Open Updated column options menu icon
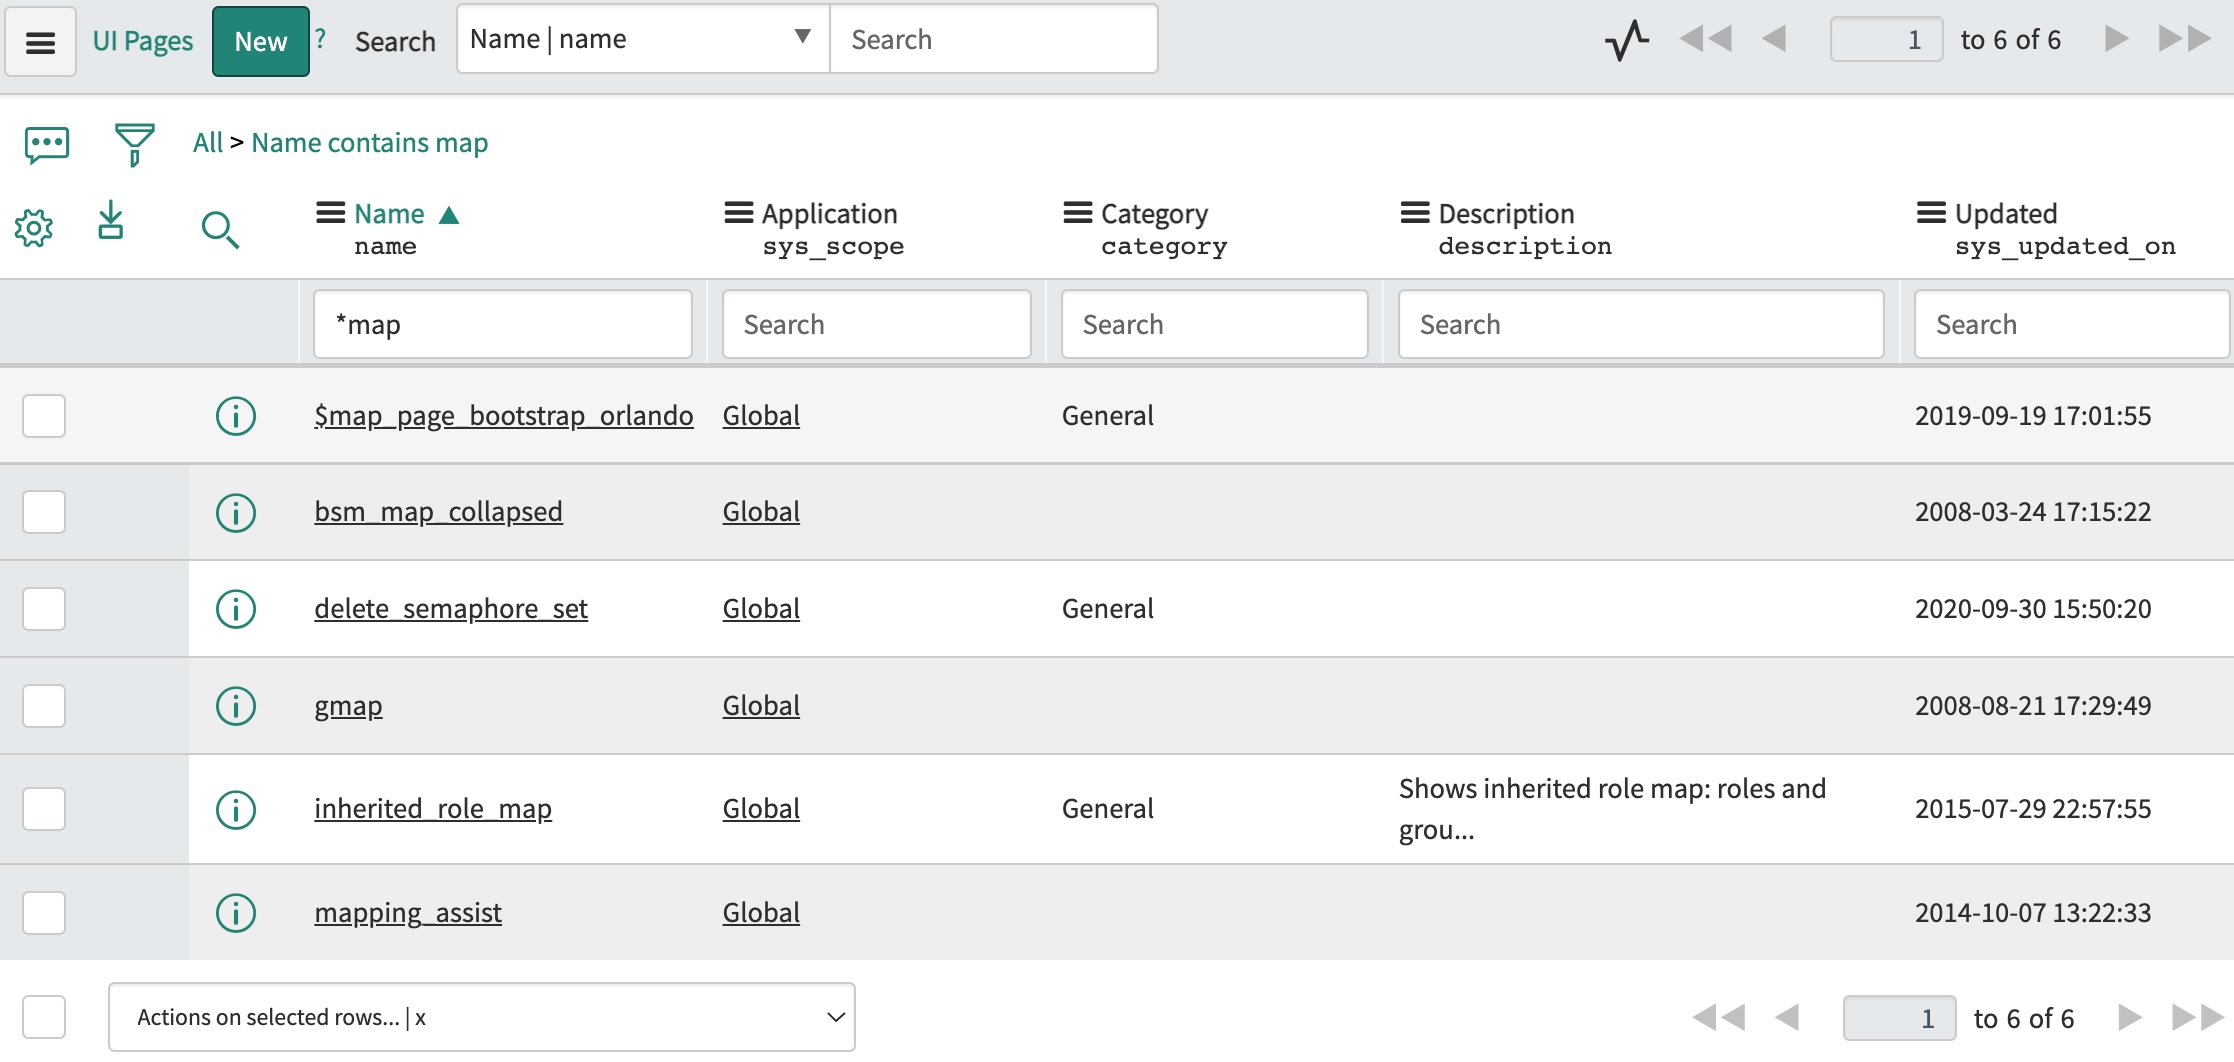This screenshot has height=1062, width=2234. 1932,213
